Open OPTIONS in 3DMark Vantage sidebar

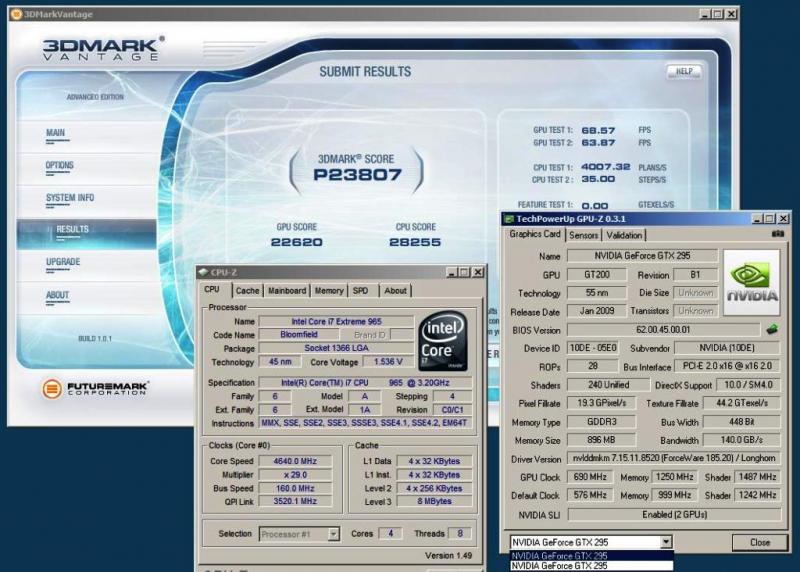coord(60,165)
